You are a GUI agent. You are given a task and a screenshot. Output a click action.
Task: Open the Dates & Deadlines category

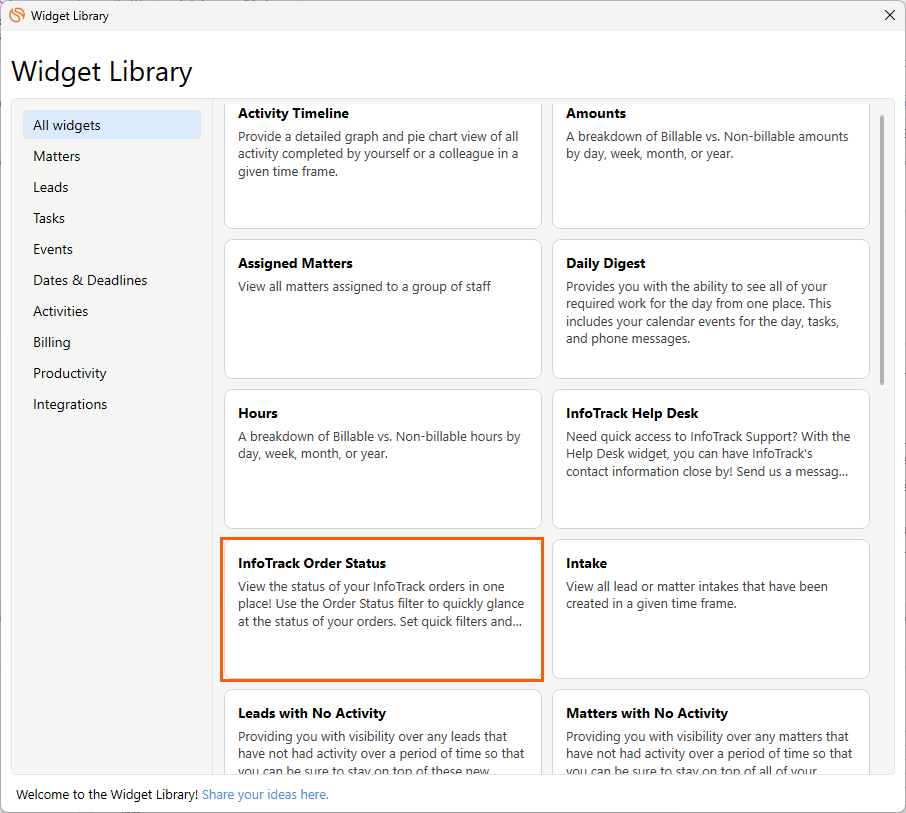point(90,280)
